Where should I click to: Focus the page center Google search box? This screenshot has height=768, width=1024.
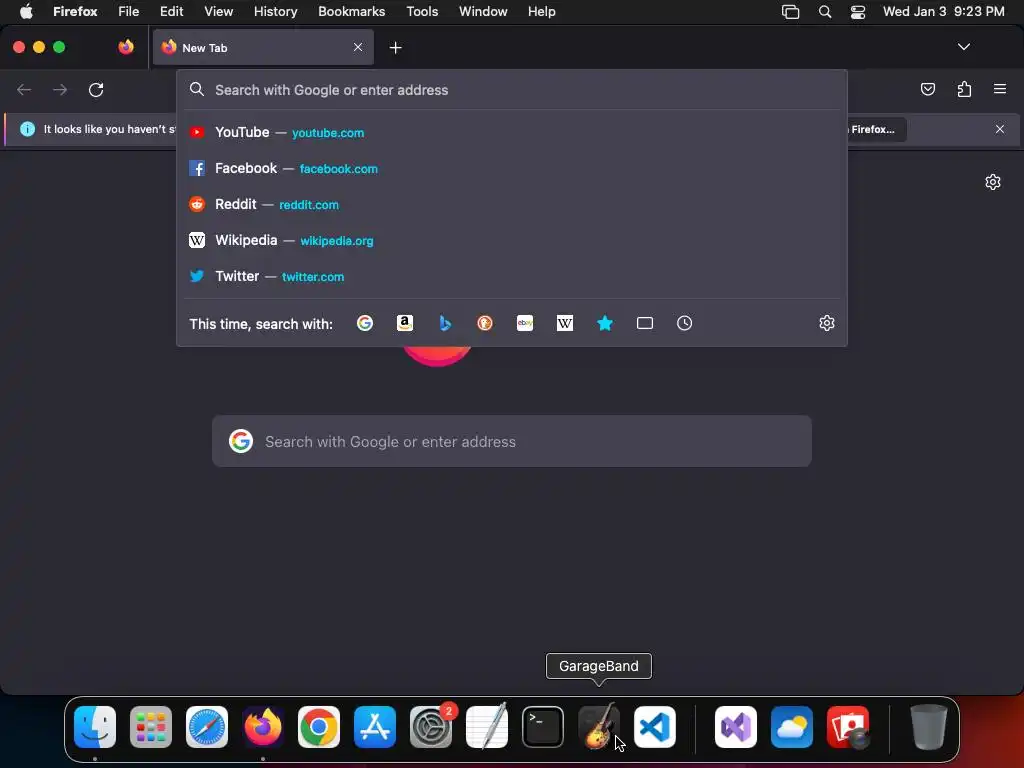coord(512,441)
